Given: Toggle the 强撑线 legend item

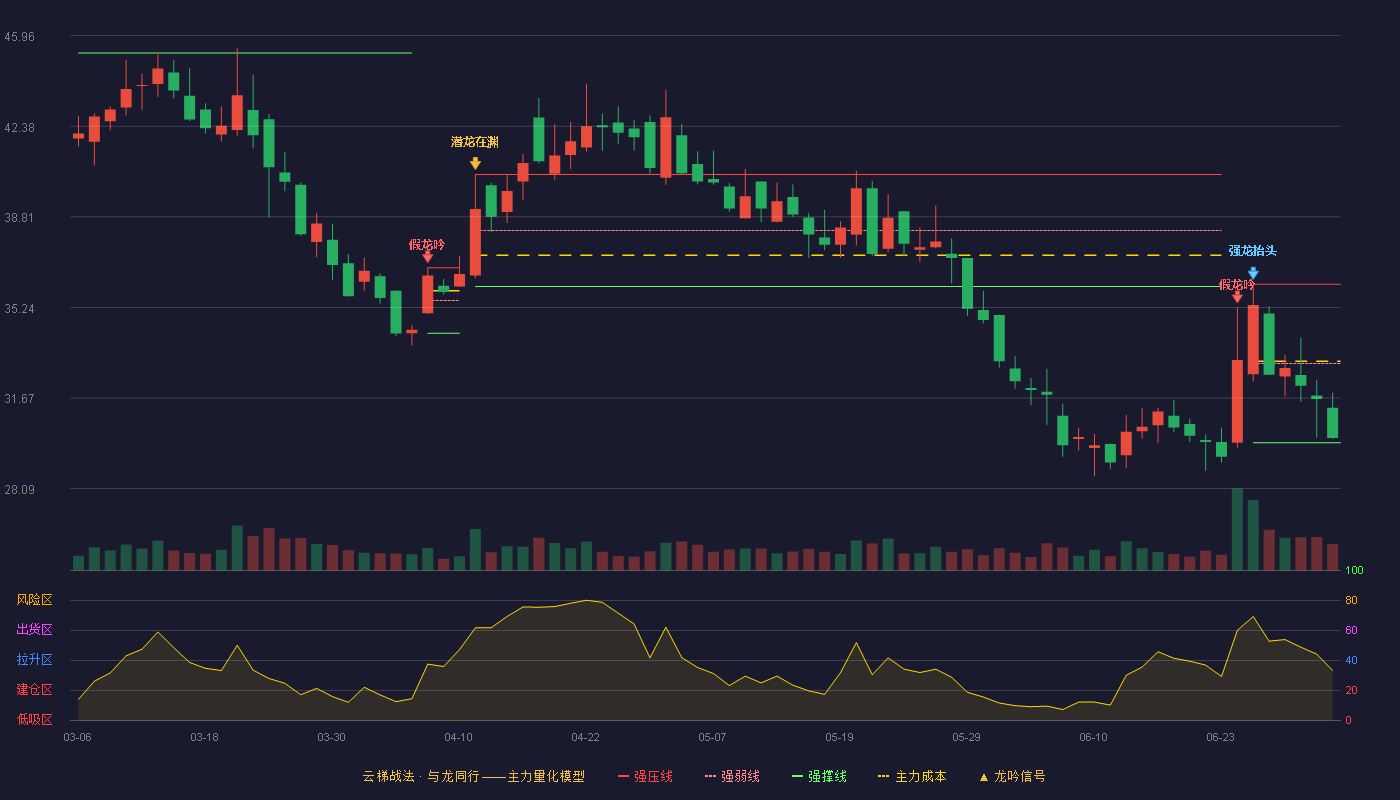Looking at the screenshot, I should pyautogui.click(x=819, y=776).
